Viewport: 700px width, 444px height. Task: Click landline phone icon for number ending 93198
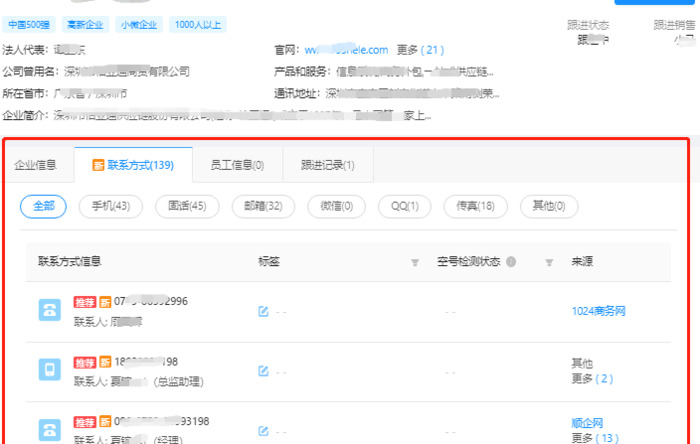pyautogui.click(x=50, y=430)
